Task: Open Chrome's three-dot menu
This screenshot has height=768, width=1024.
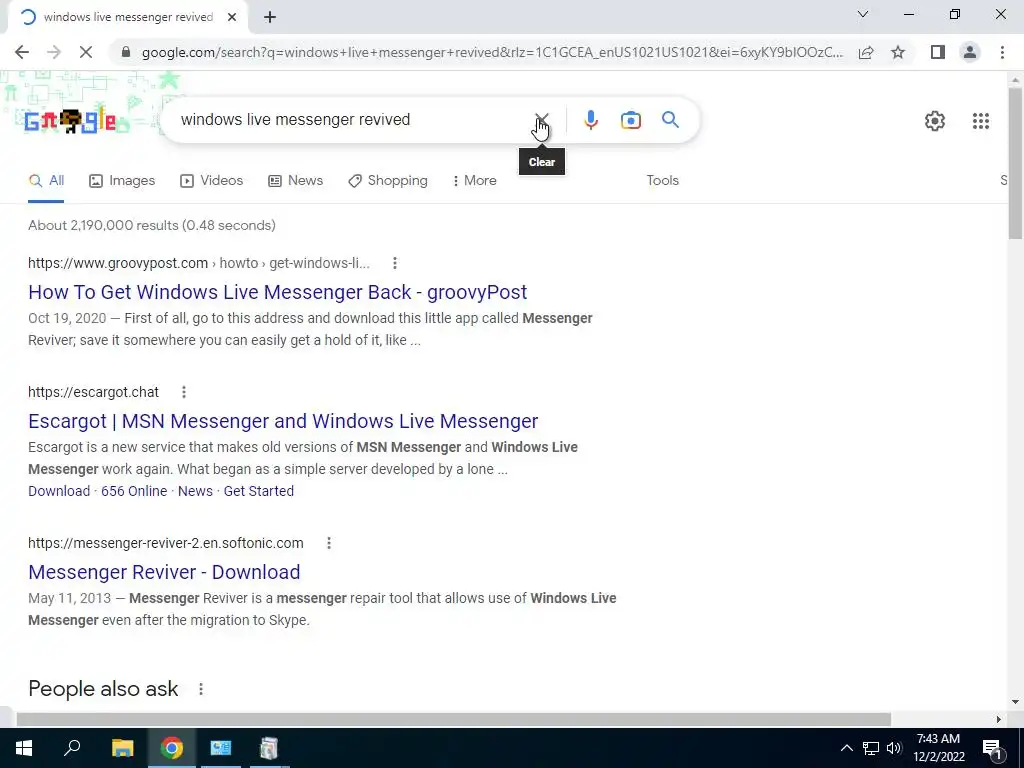Action: pos(1002,52)
